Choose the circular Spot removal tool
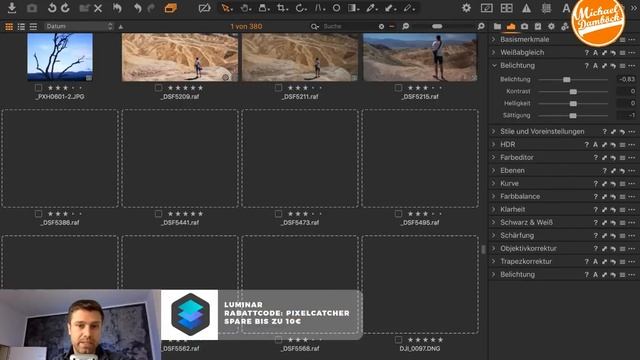The image size is (640, 360). pyautogui.click(x=336, y=8)
